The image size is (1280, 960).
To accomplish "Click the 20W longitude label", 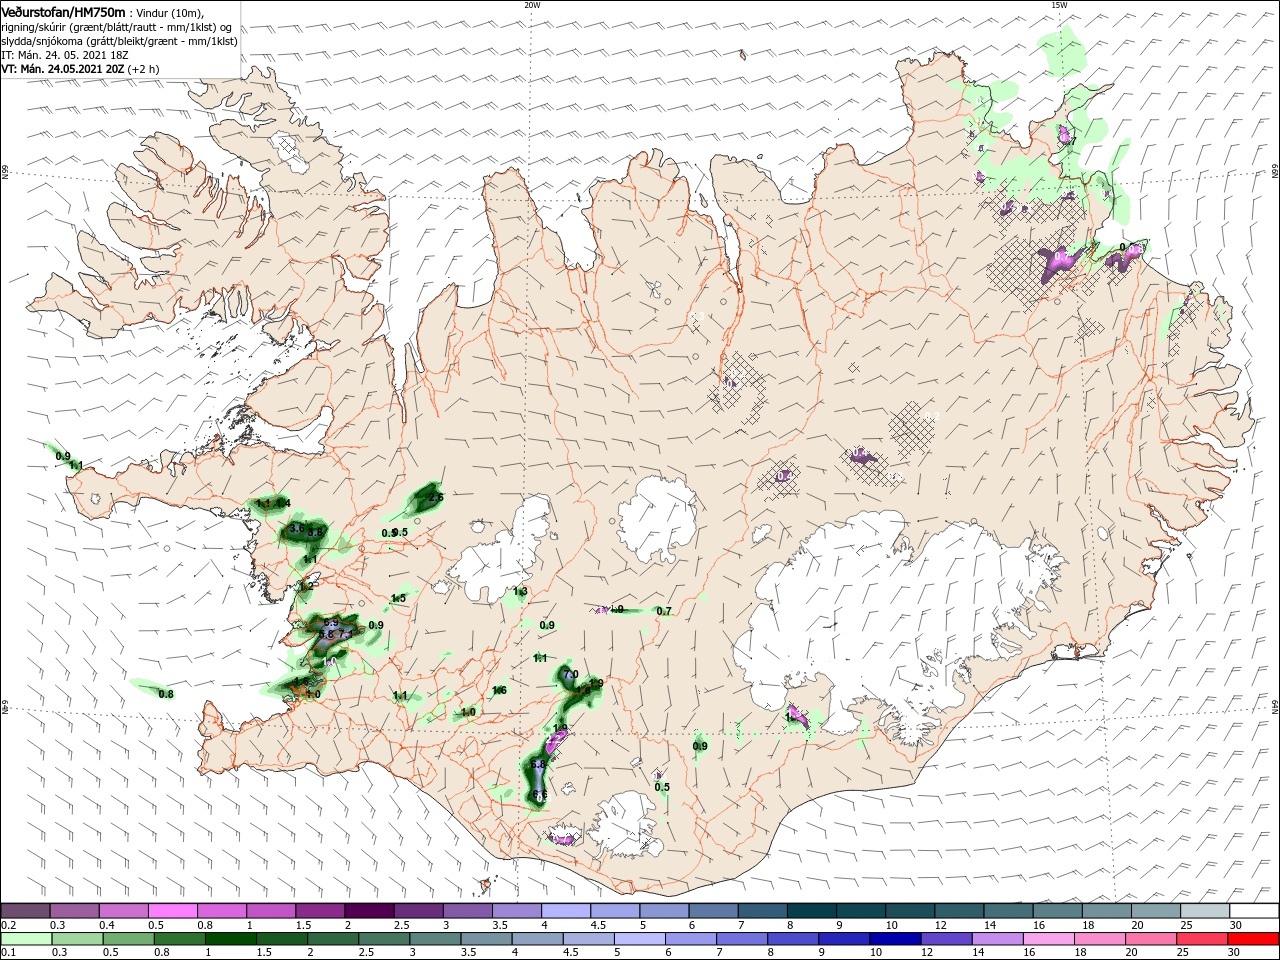I will [x=532, y=5].
